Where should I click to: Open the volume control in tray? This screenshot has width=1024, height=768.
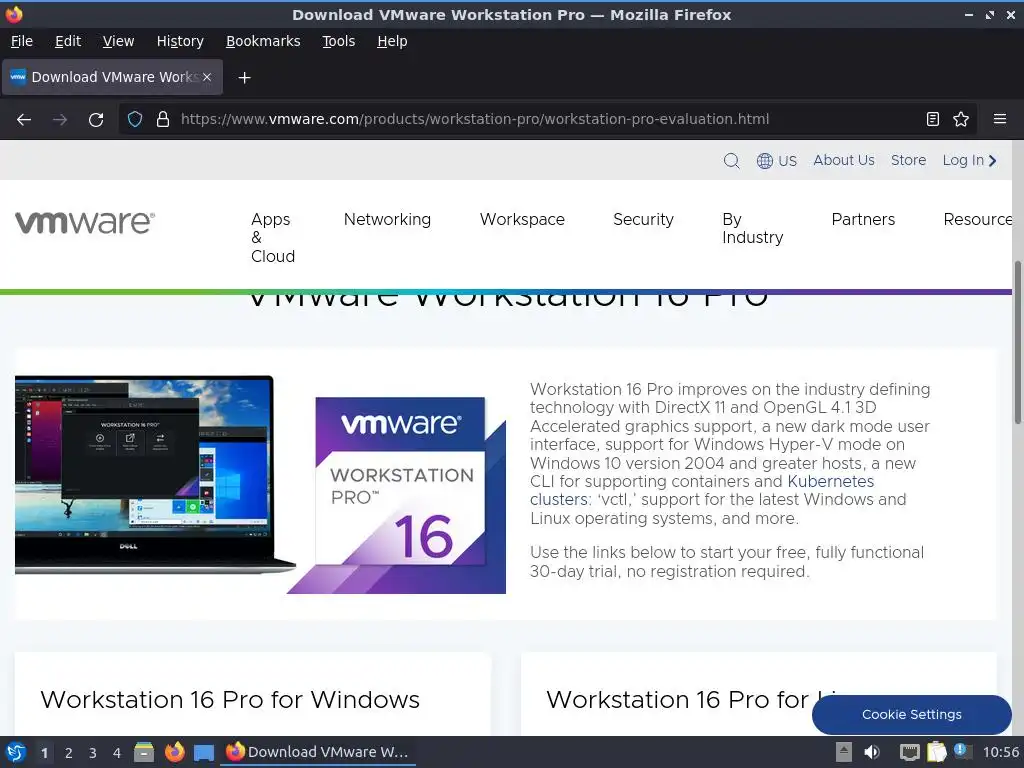click(x=872, y=752)
